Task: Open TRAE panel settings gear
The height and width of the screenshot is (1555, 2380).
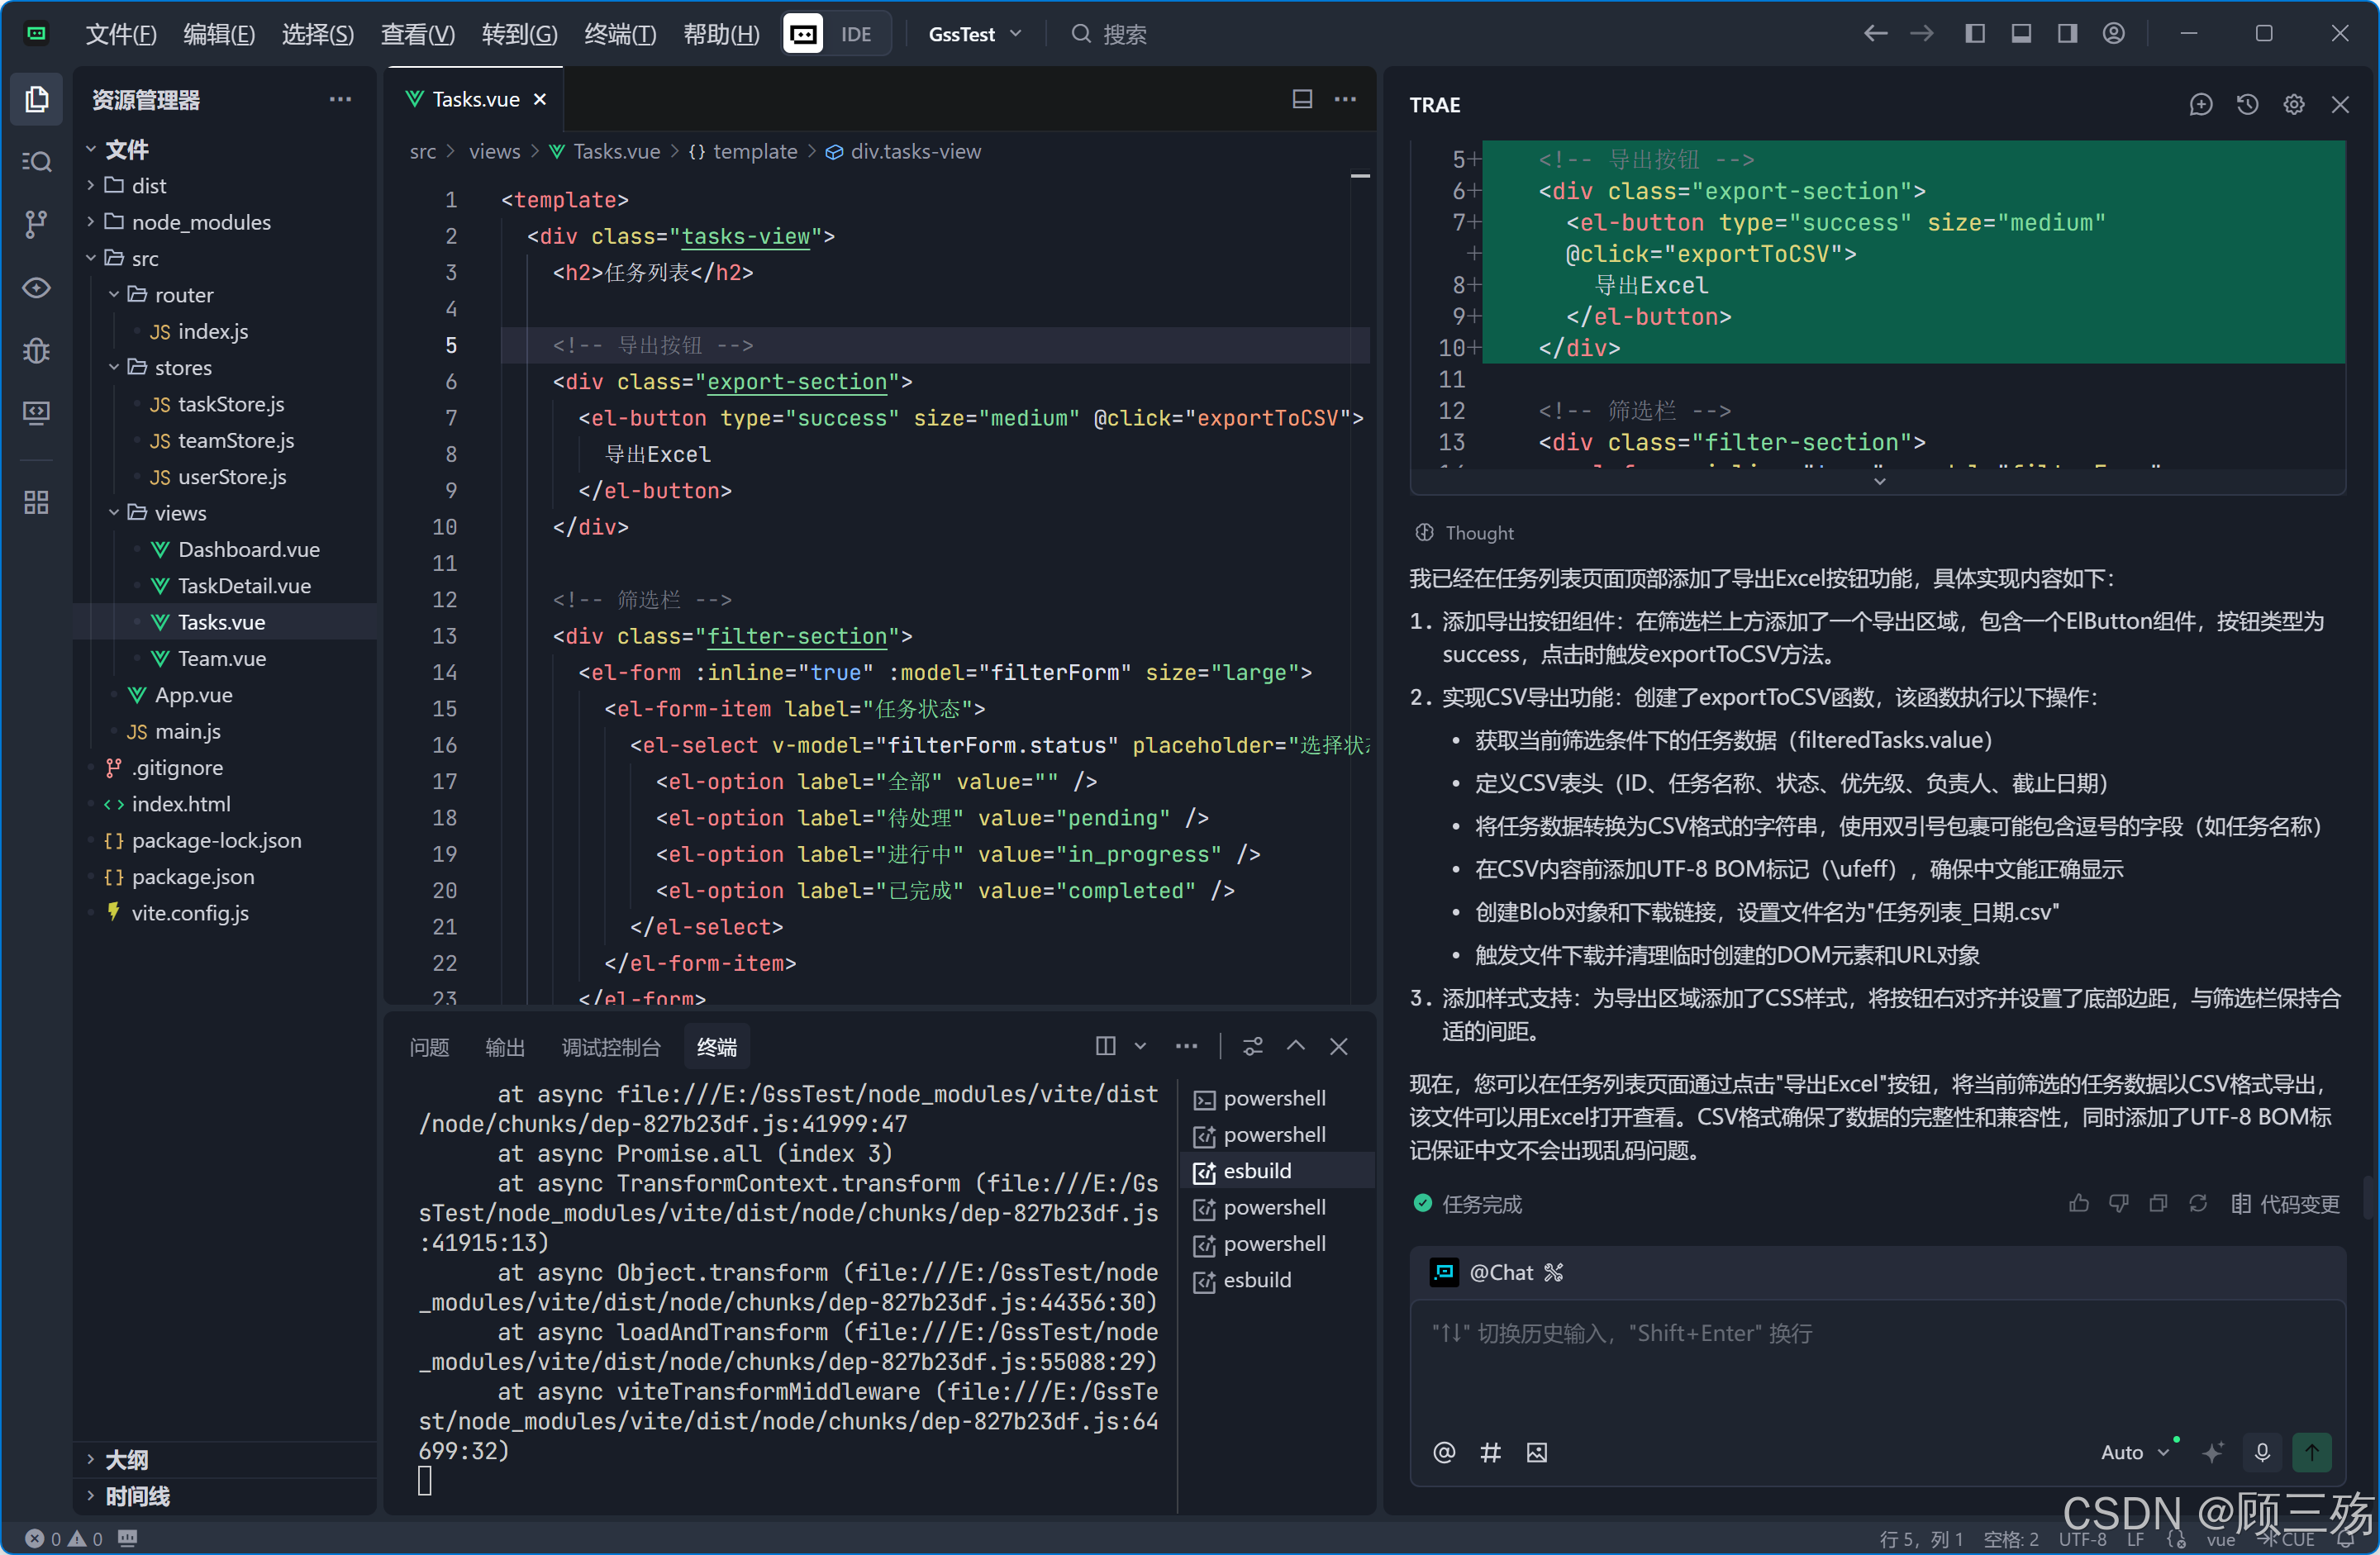Action: (x=2293, y=105)
